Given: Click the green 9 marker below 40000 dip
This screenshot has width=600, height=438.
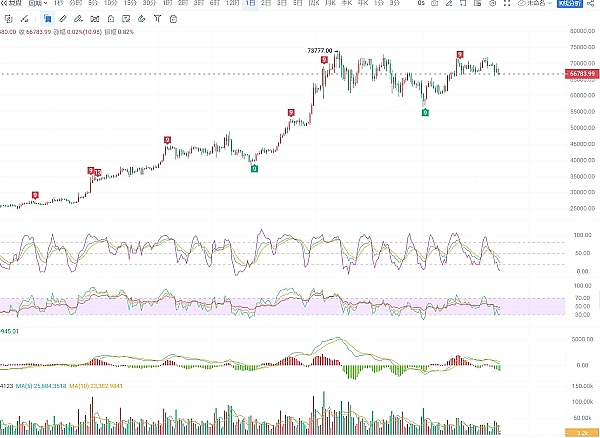Looking at the screenshot, I should (254, 168).
